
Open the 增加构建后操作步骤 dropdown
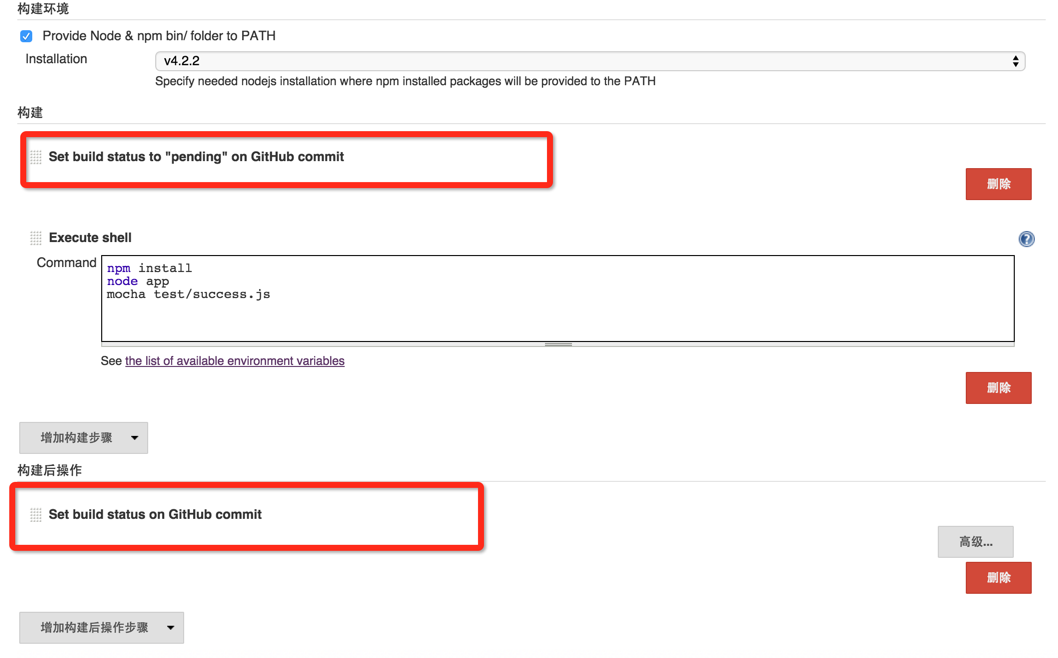[x=101, y=628]
